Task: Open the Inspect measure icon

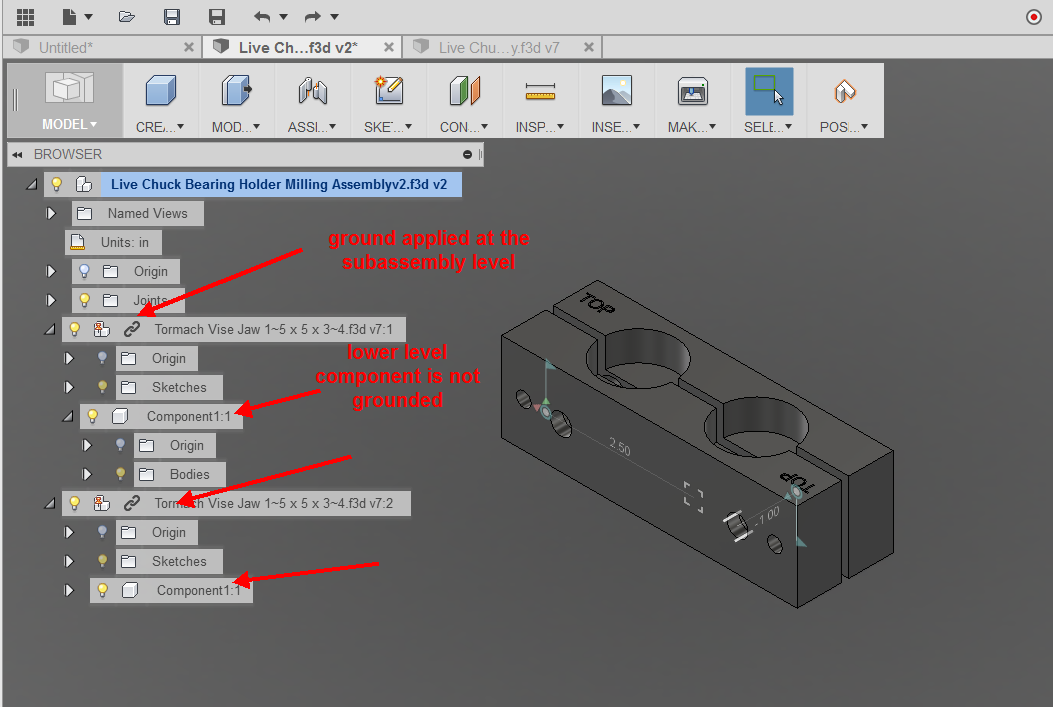Action: 540,92
